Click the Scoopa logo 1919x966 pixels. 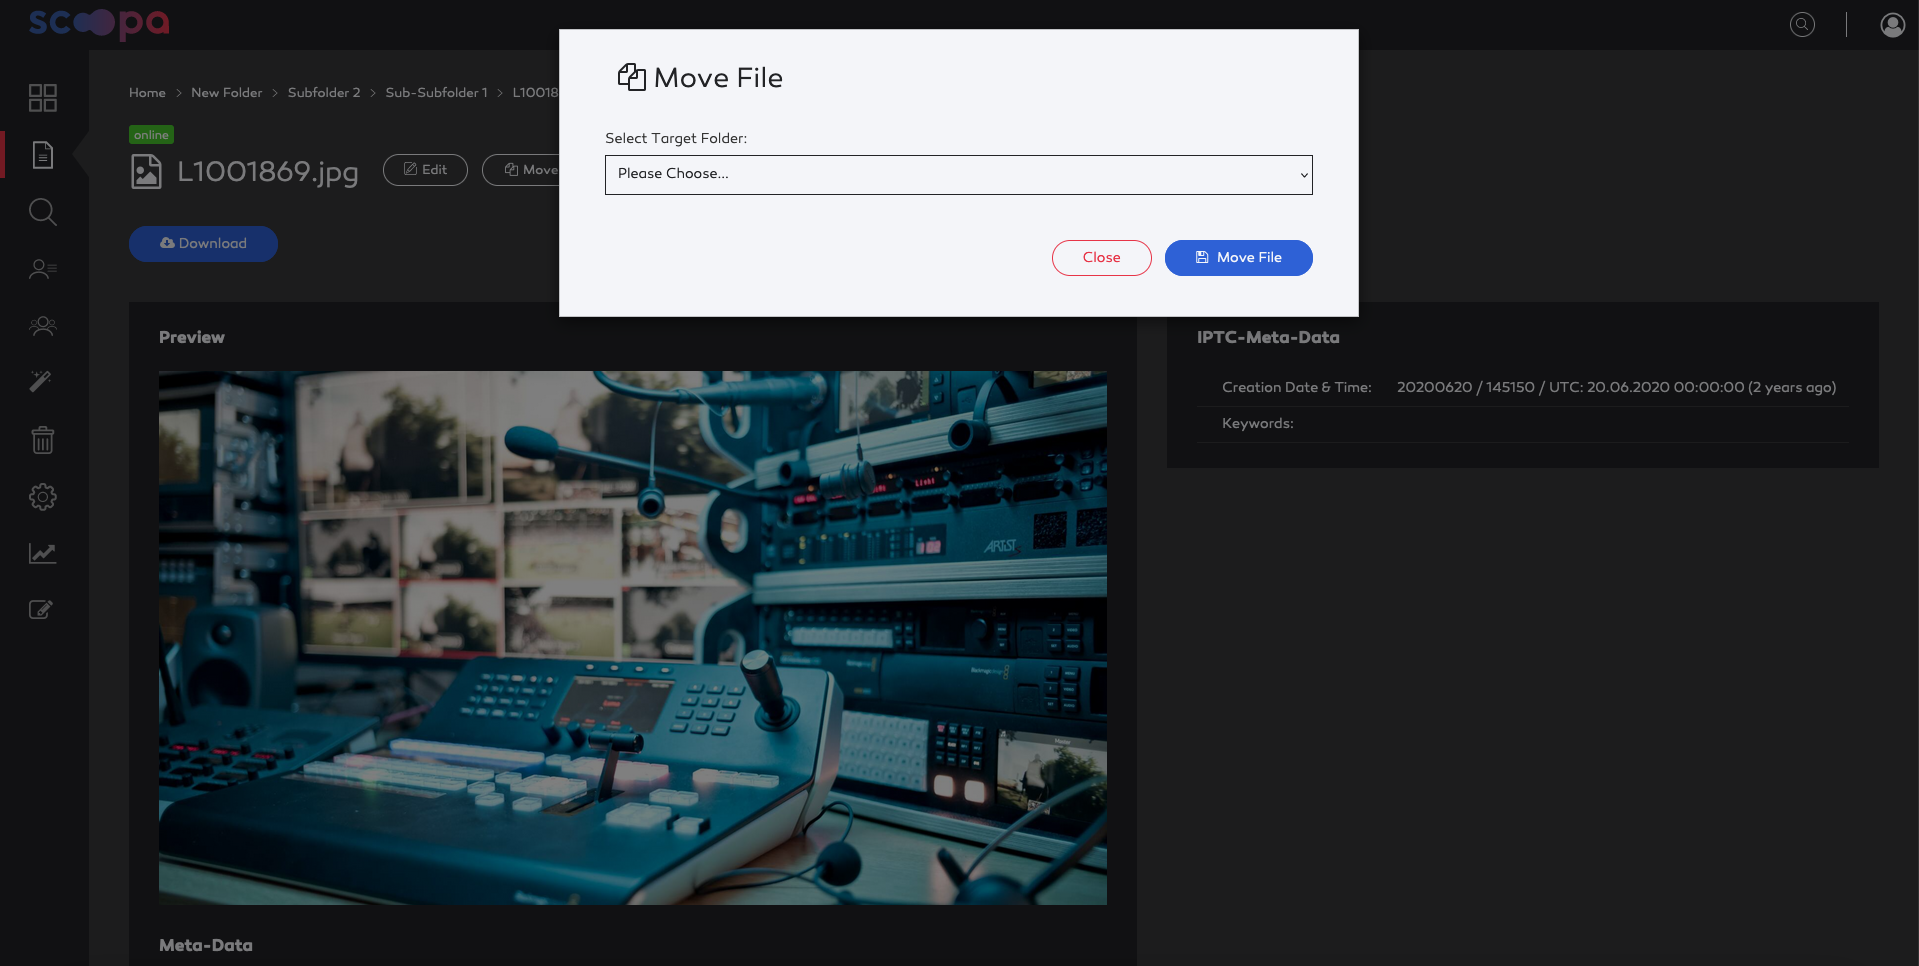point(99,23)
